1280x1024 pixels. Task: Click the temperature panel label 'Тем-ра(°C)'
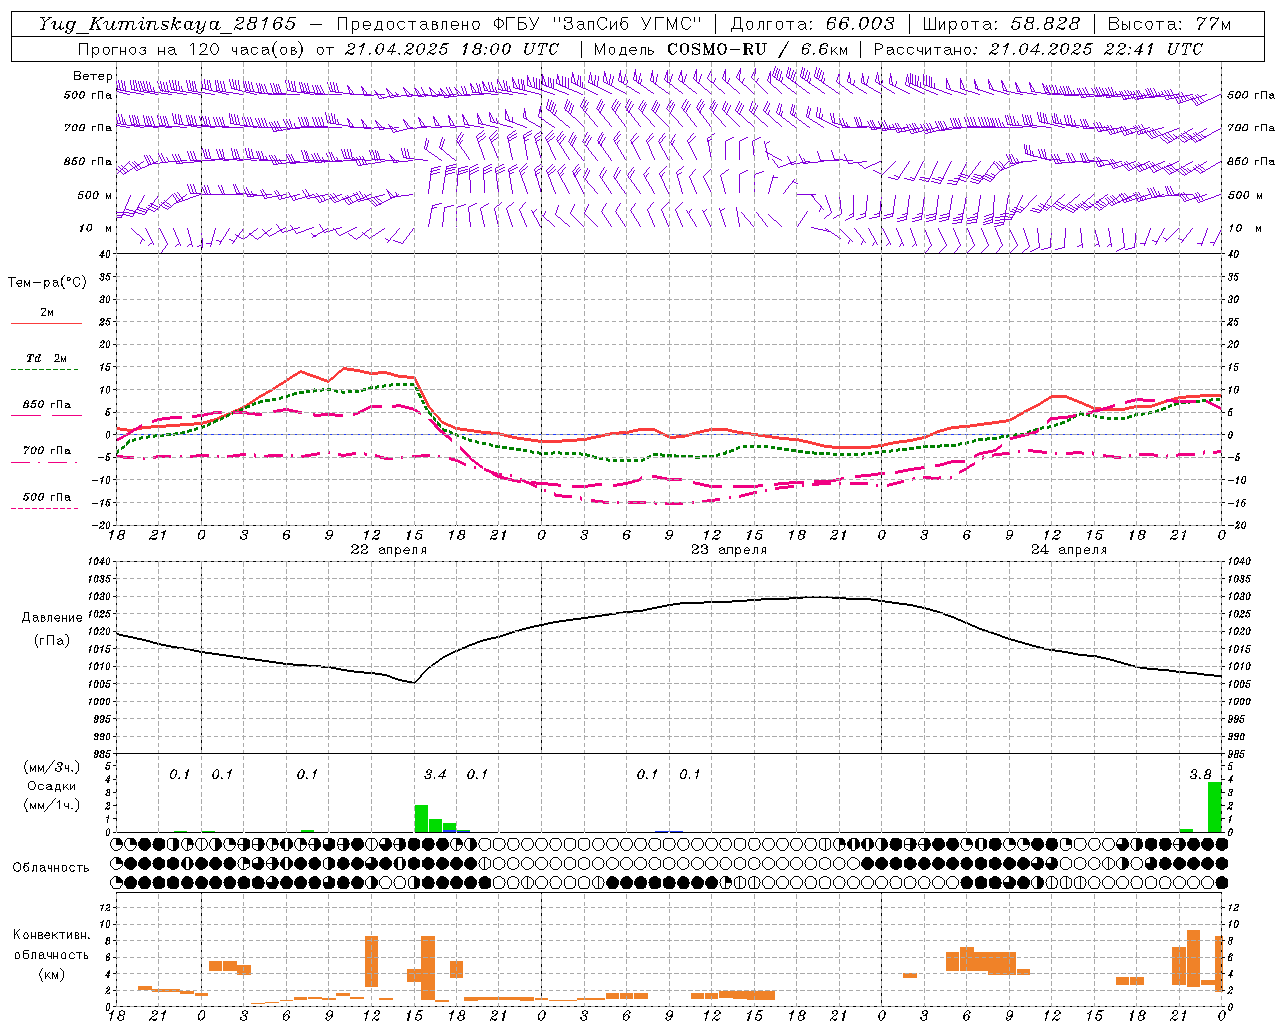coord(47,283)
